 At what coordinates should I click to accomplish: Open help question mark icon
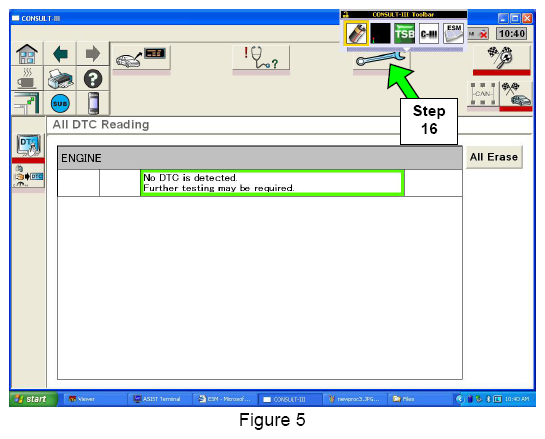[x=93, y=79]
